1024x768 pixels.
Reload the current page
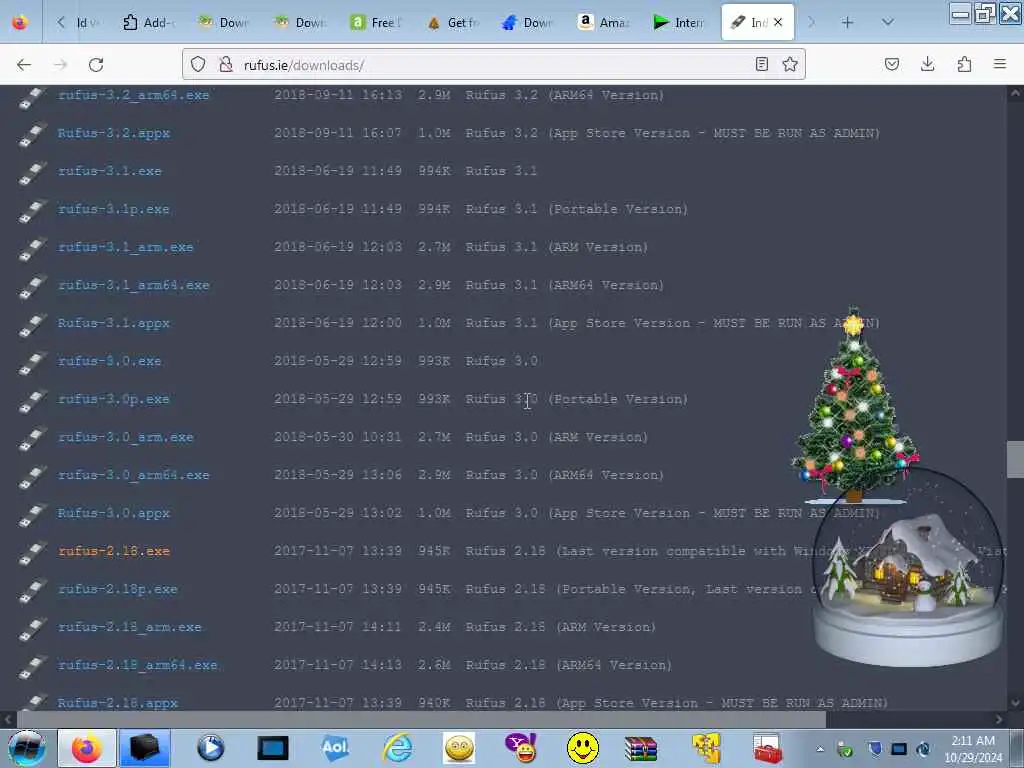click(96, 65)
